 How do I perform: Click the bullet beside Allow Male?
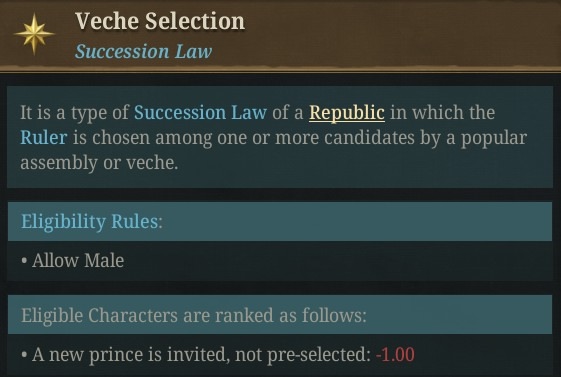tap(24, 261)
